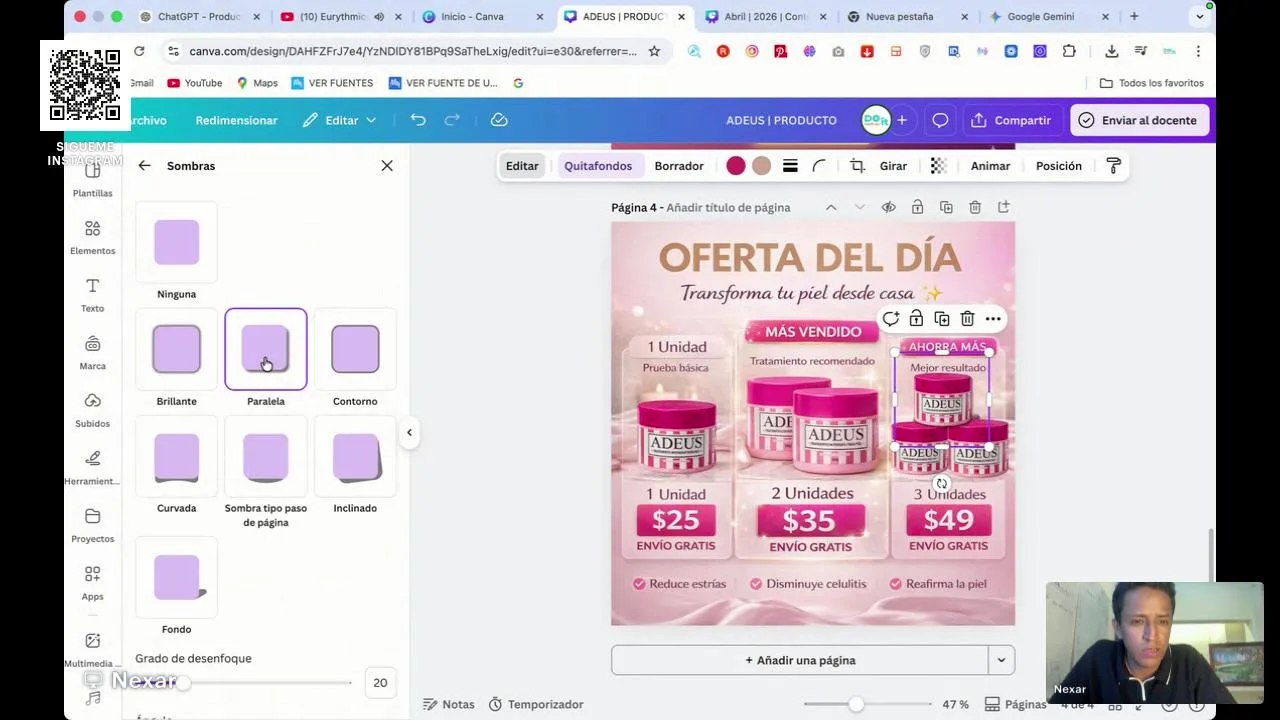Viewport: 1280px width, 720px height.
Task: Open the Páginas grid view
Action: [1015, 704]
